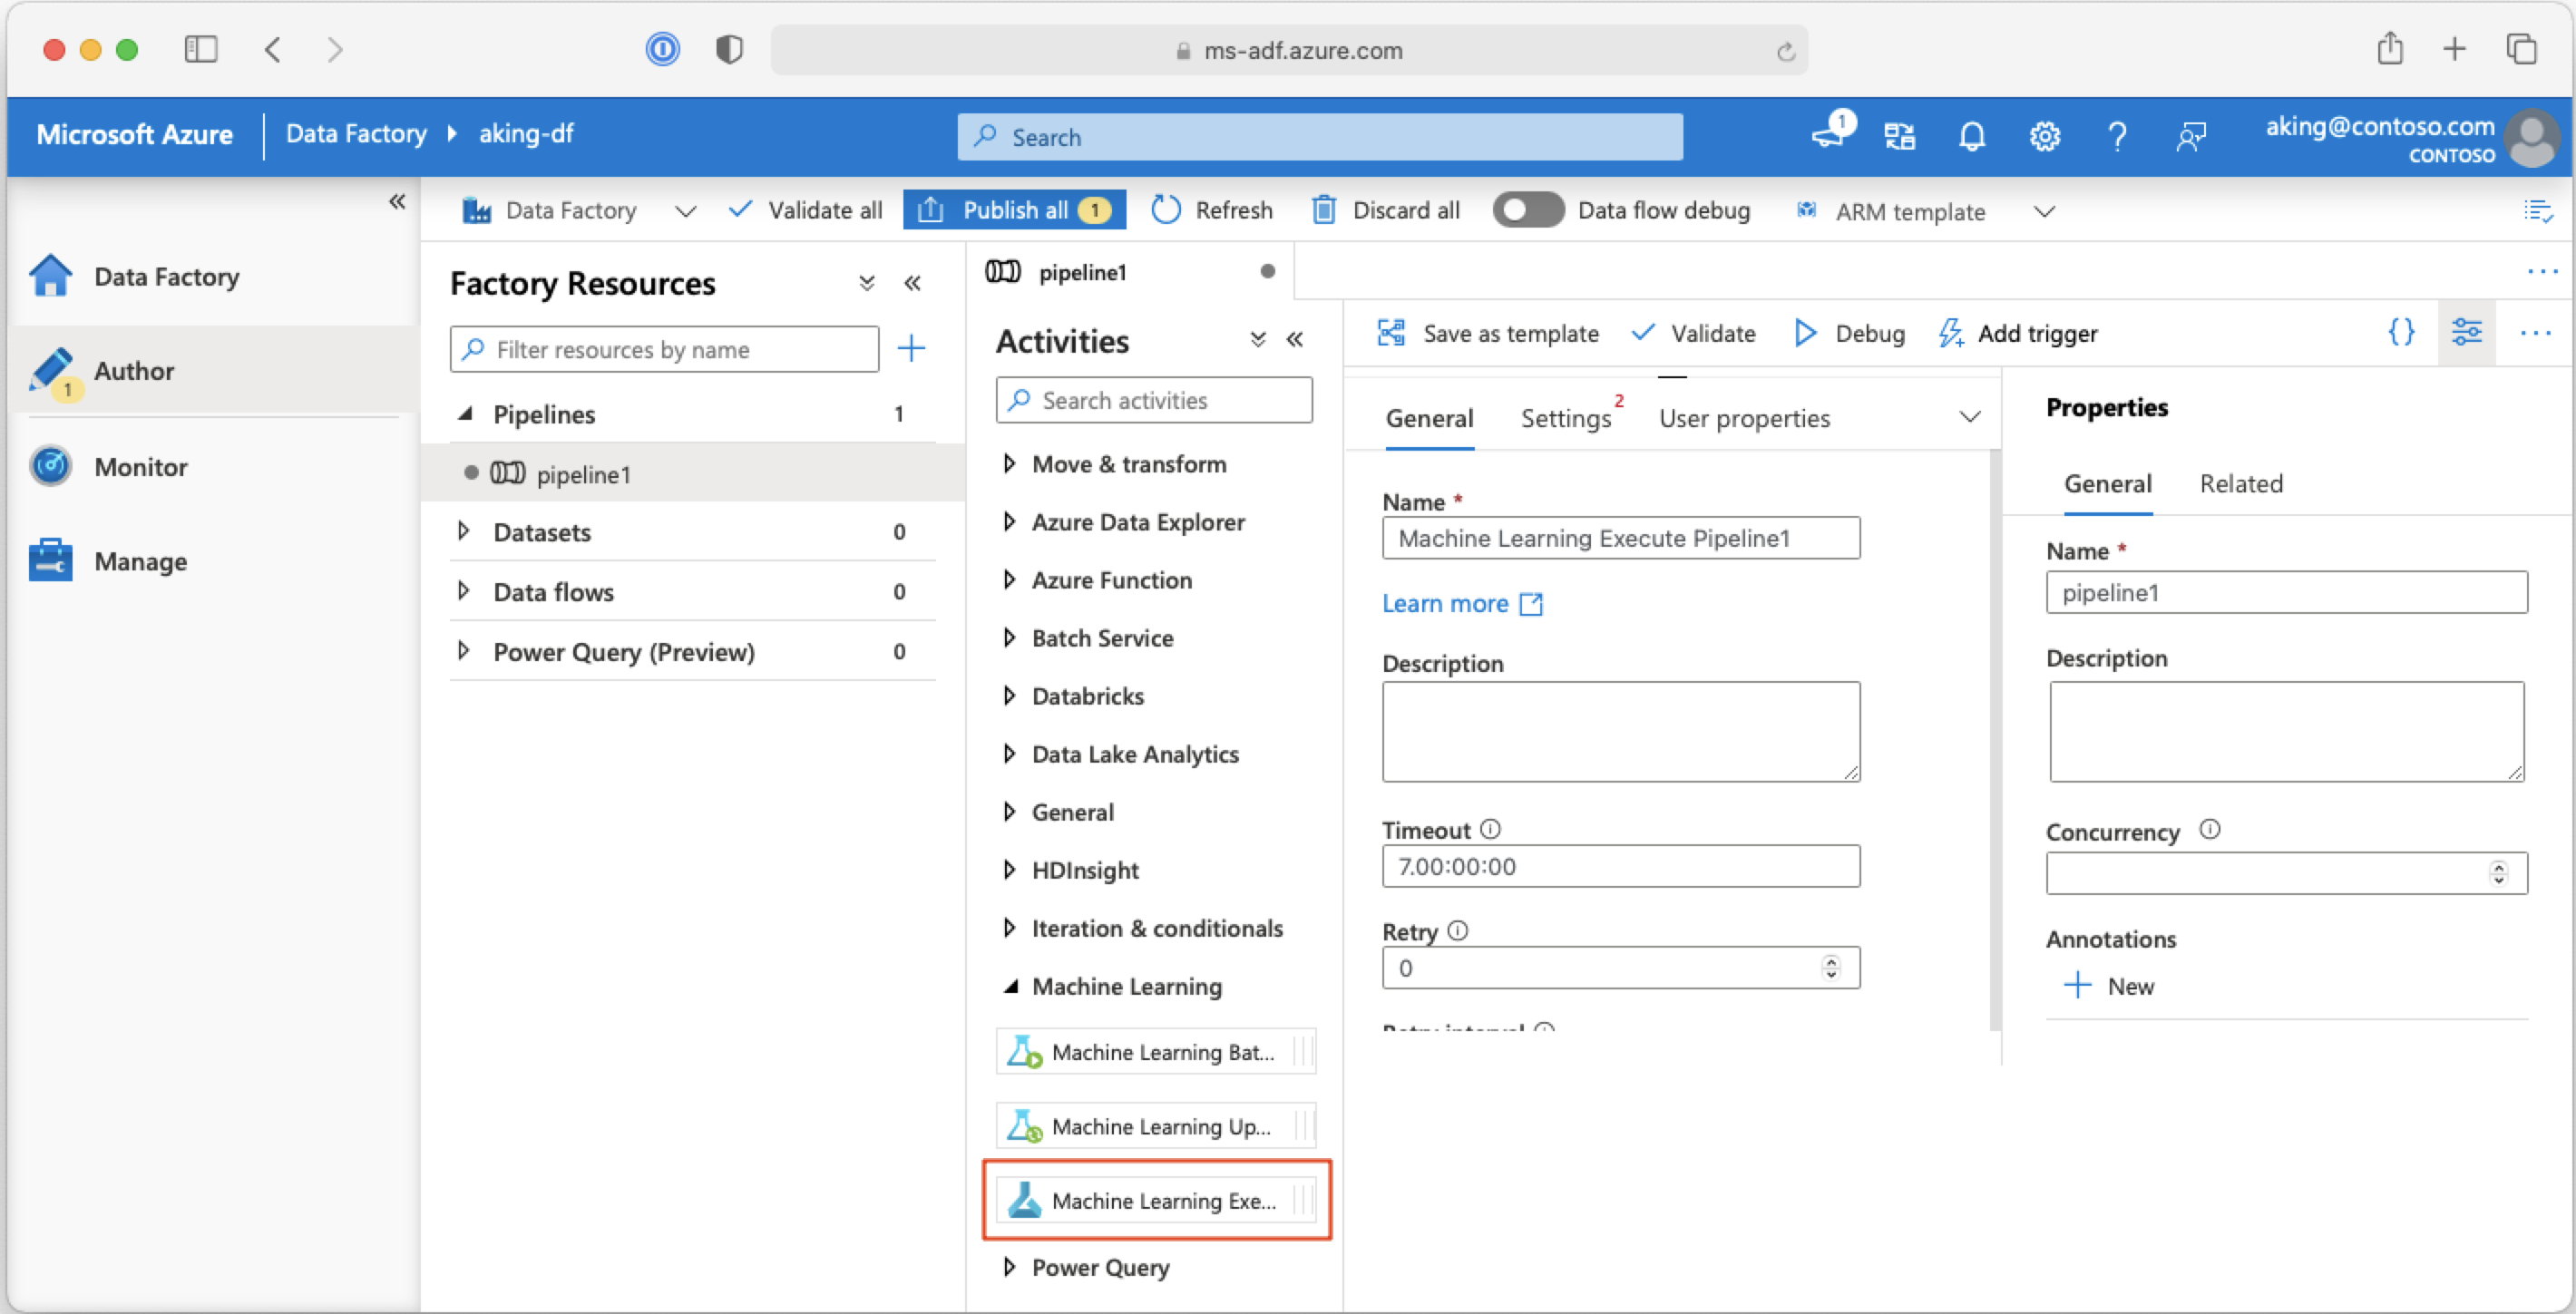This screenshot has height=1314, width=2576.
Task: Adjust the Retry stepper value
Action: click(1832, 966)
